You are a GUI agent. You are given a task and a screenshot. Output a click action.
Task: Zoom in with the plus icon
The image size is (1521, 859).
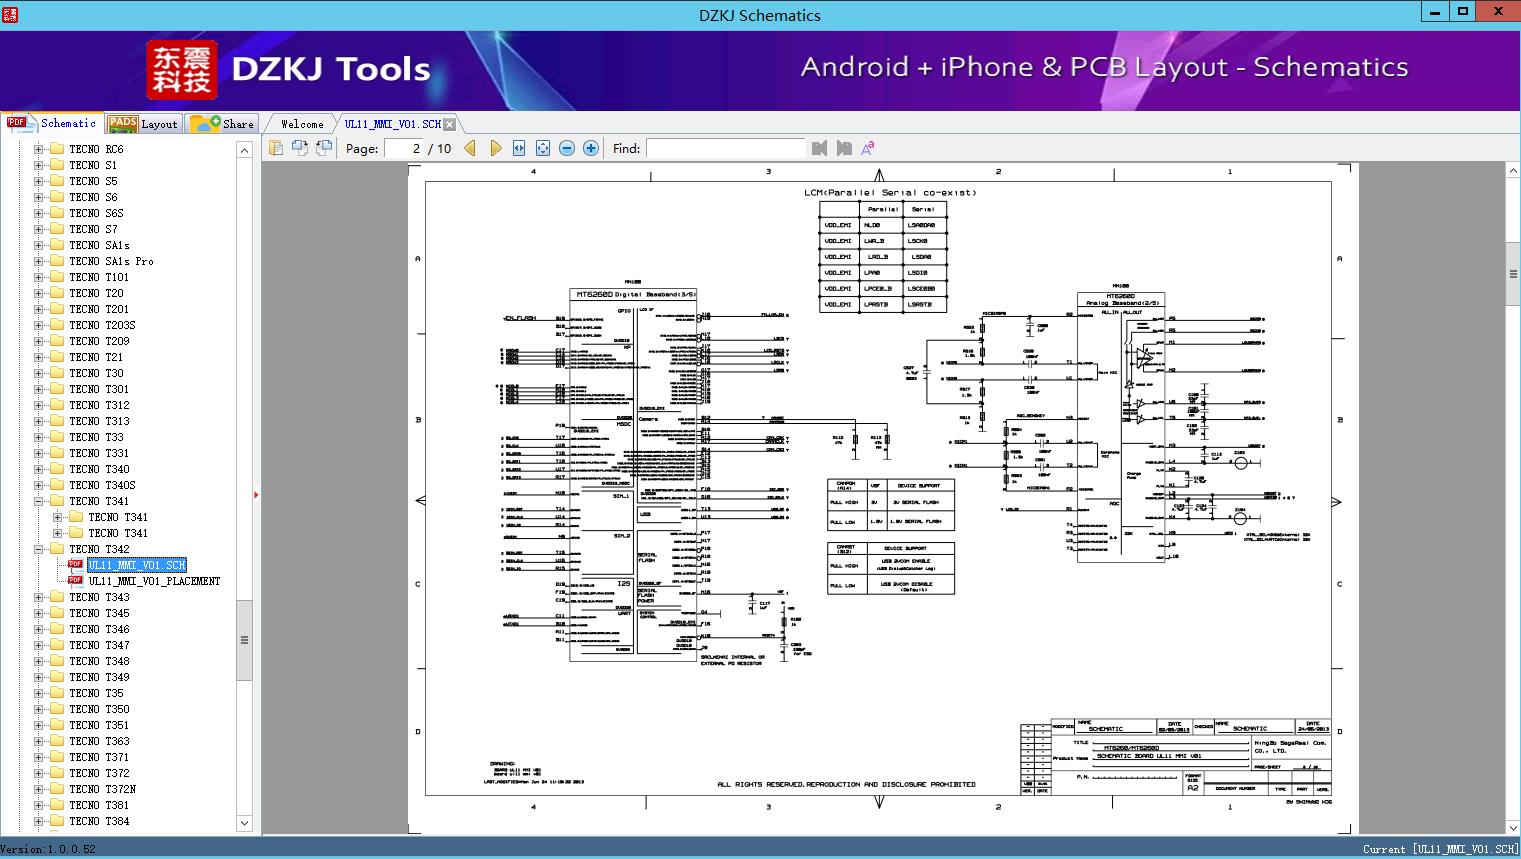[x=591, y=148]
